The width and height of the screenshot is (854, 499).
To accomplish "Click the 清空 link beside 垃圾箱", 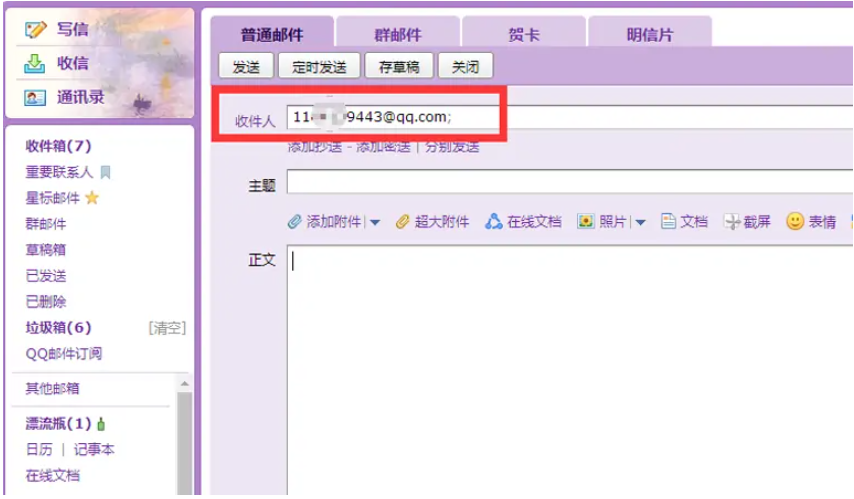I will tap(166, 328).
